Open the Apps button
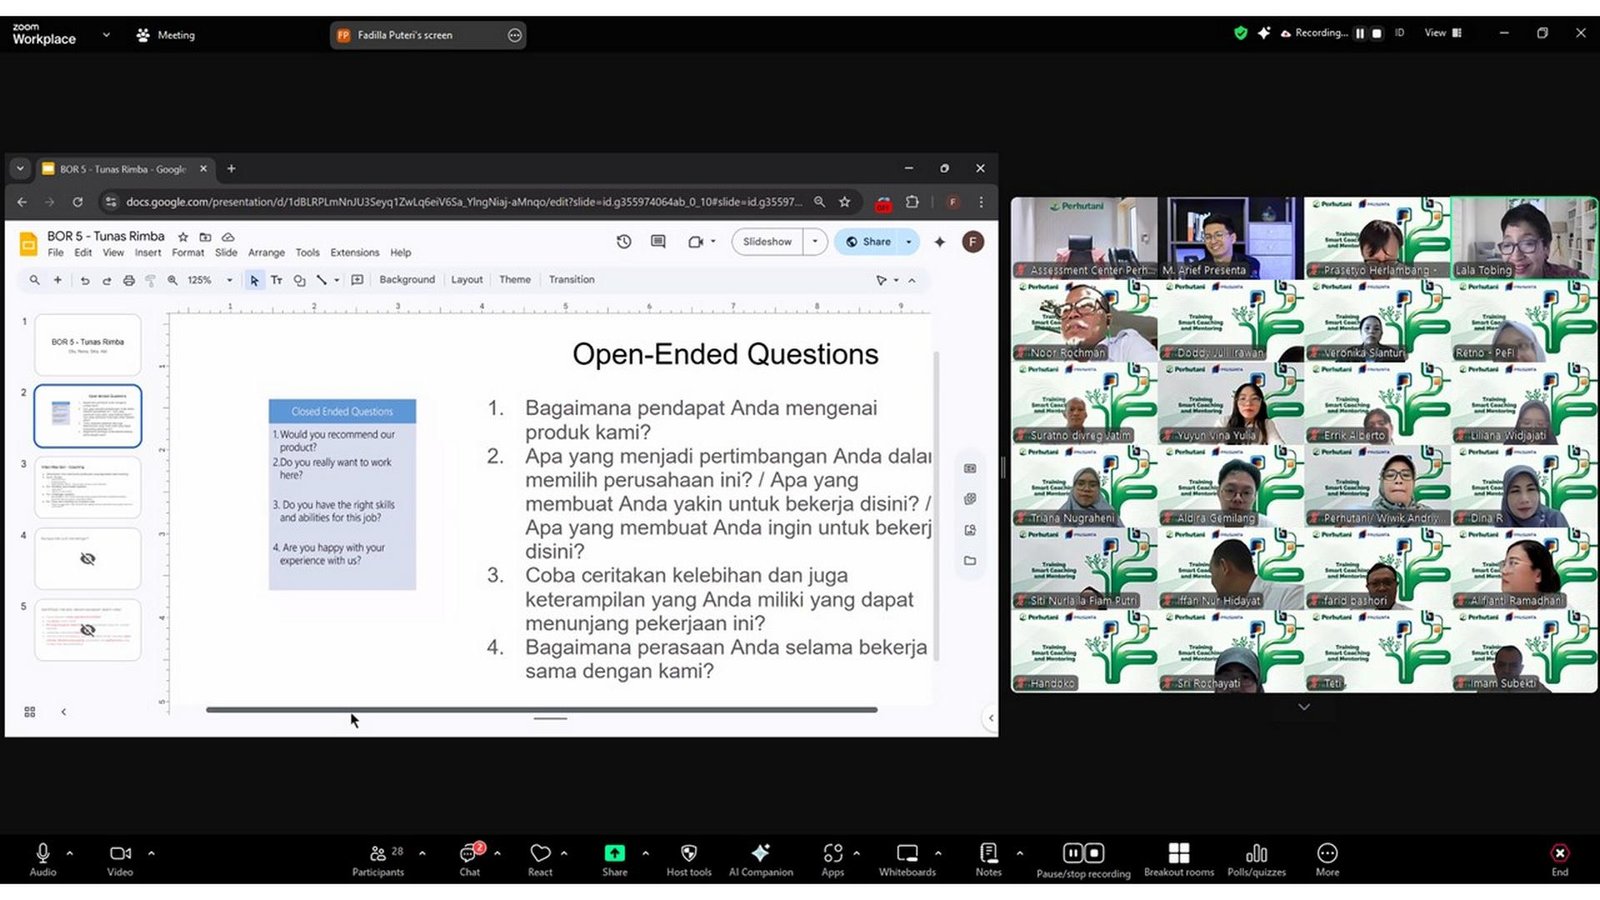The width and height of the screenshot is (1600, 900). tap(833, 858)
